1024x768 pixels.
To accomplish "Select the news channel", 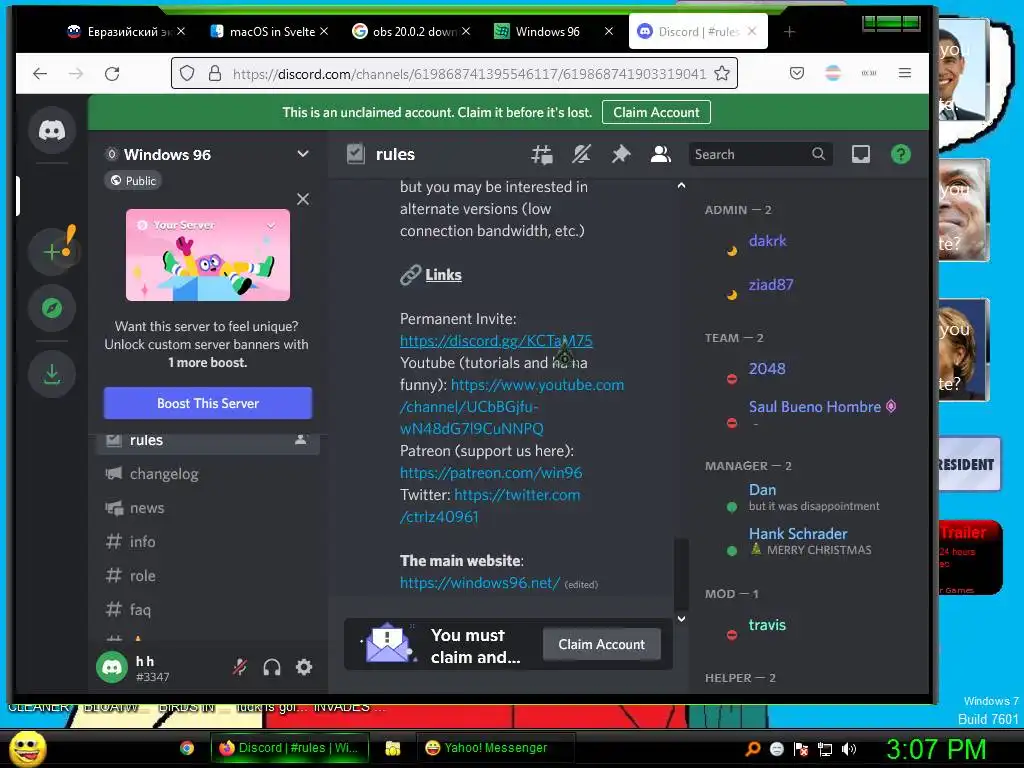I will 208,507.
